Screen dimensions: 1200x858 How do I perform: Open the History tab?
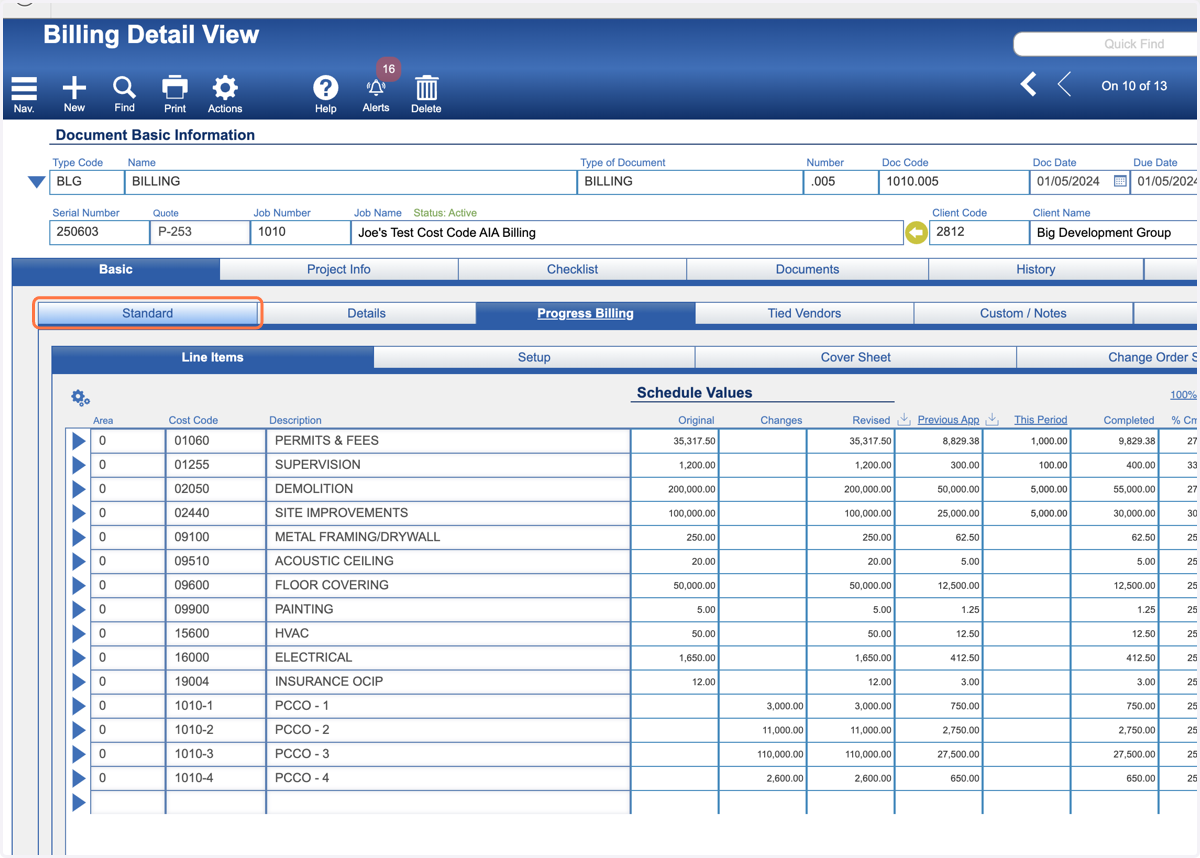[x=1036, y=269]
